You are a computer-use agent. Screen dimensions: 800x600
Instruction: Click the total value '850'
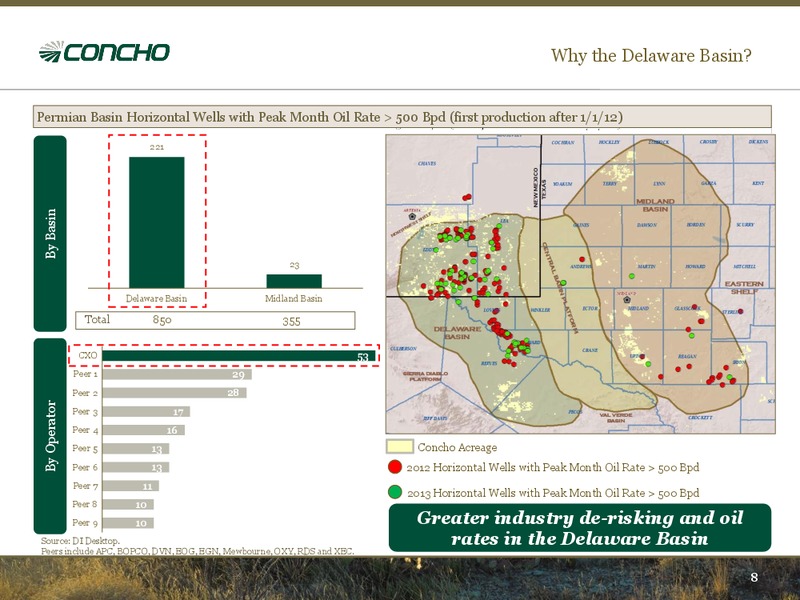tap(162, 320)
